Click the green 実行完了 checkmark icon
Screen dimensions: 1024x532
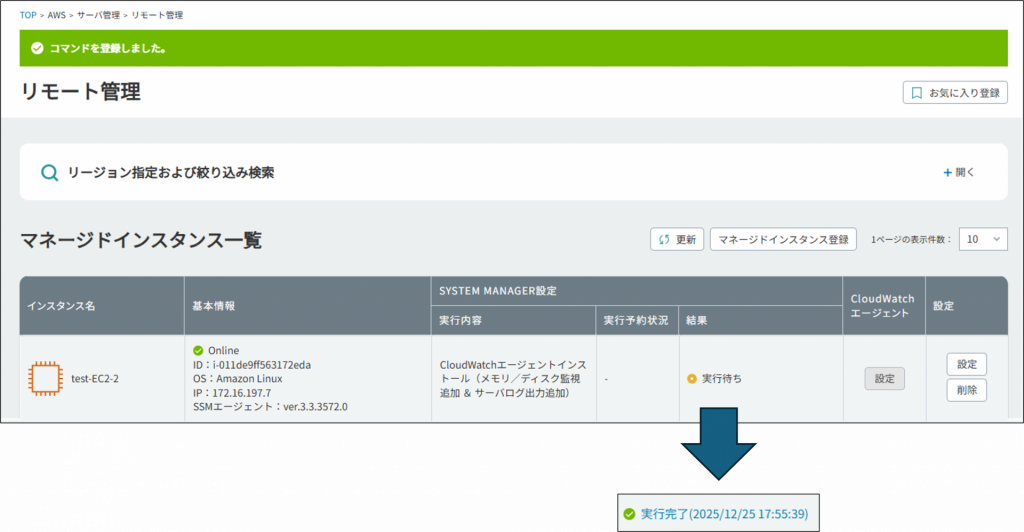point(629,514)
